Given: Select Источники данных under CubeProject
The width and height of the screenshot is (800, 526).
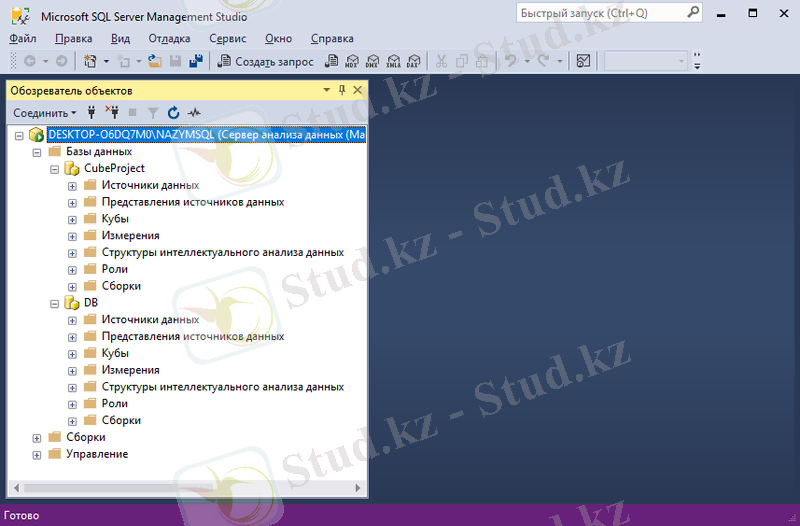Looking at the screenshot, I should (150, 185).
